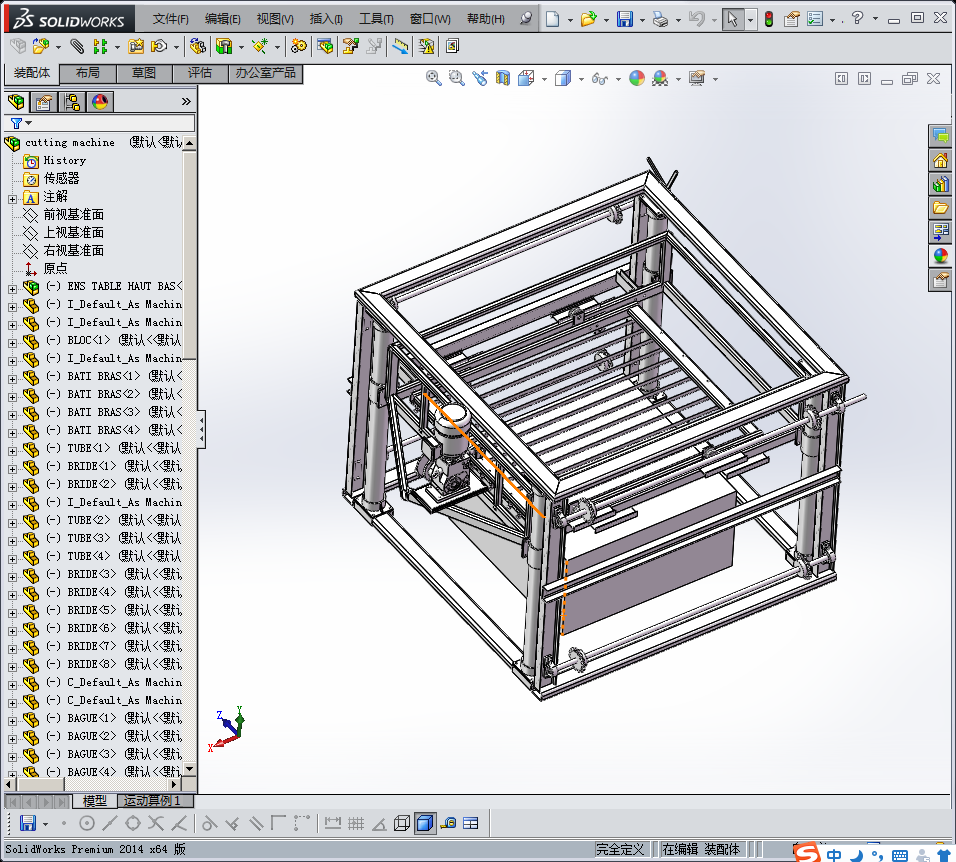The width and height of the screenshot is (956, 862).
Task: Toggle the grid icon in bottom toolbar
Action: pos(355,824)
